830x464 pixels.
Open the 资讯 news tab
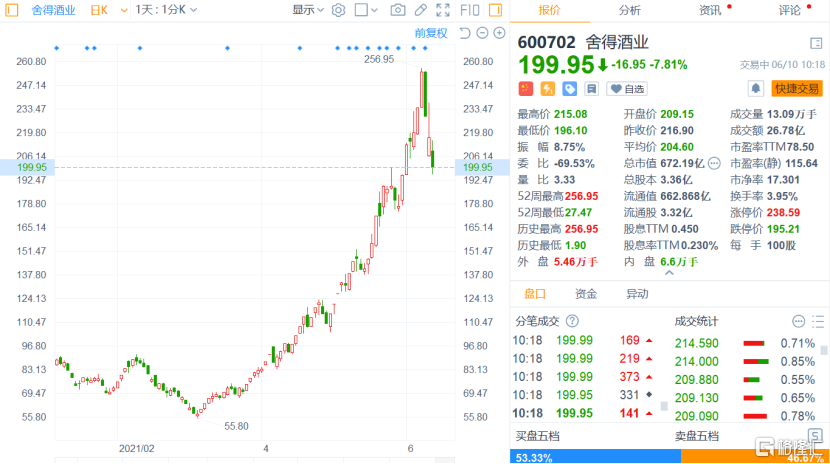[710, 10]
